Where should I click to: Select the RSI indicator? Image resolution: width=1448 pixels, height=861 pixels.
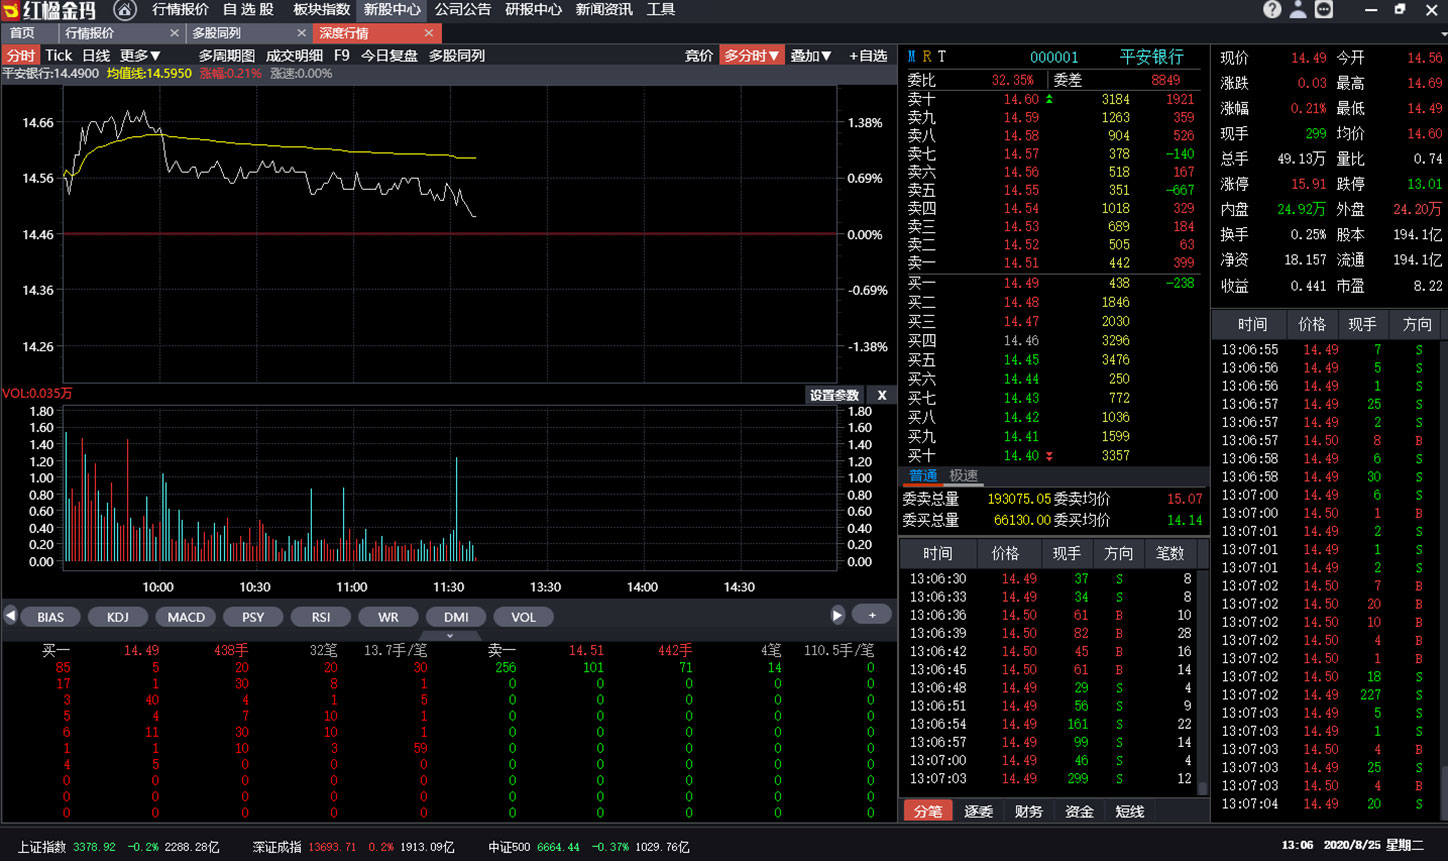321,617
